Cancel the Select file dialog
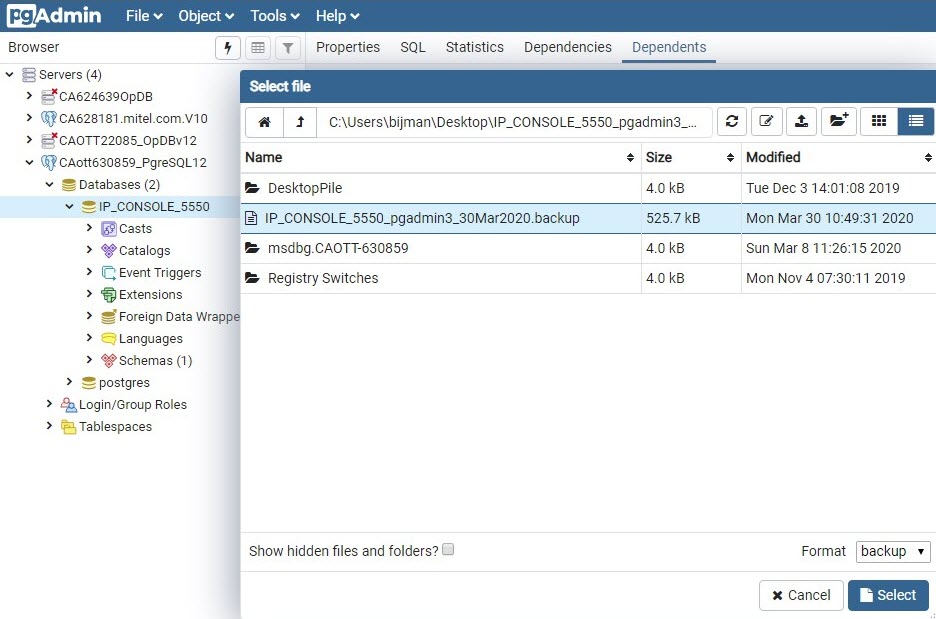The image size is (936, 619). click(800, 594)
